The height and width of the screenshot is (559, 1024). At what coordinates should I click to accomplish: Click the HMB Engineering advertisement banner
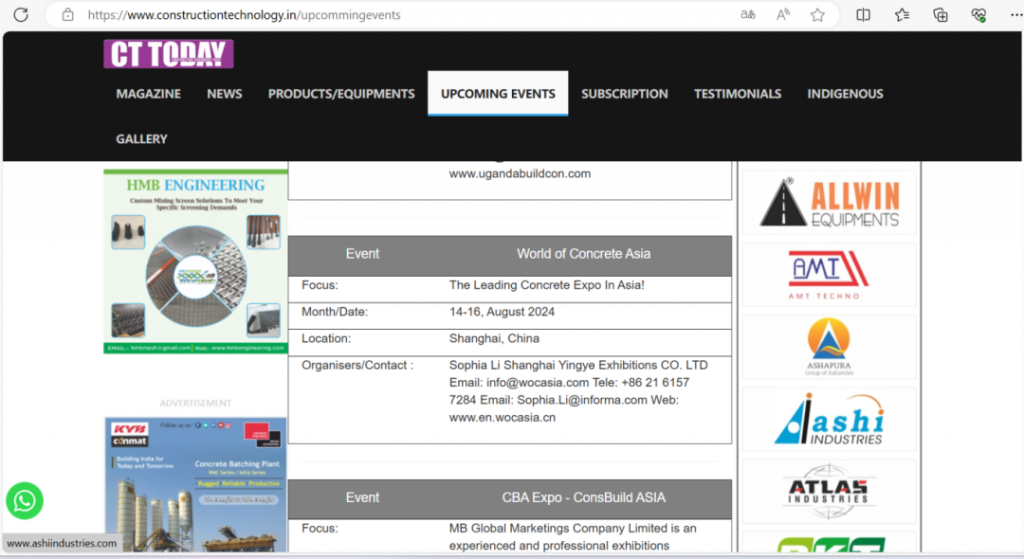coord(195,262)
